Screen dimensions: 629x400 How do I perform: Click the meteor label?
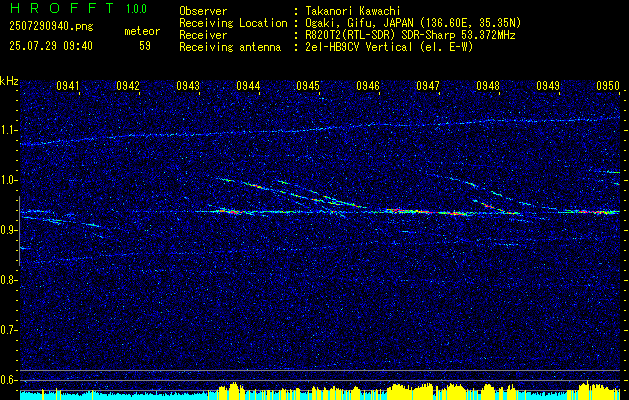tap(142, 31)
